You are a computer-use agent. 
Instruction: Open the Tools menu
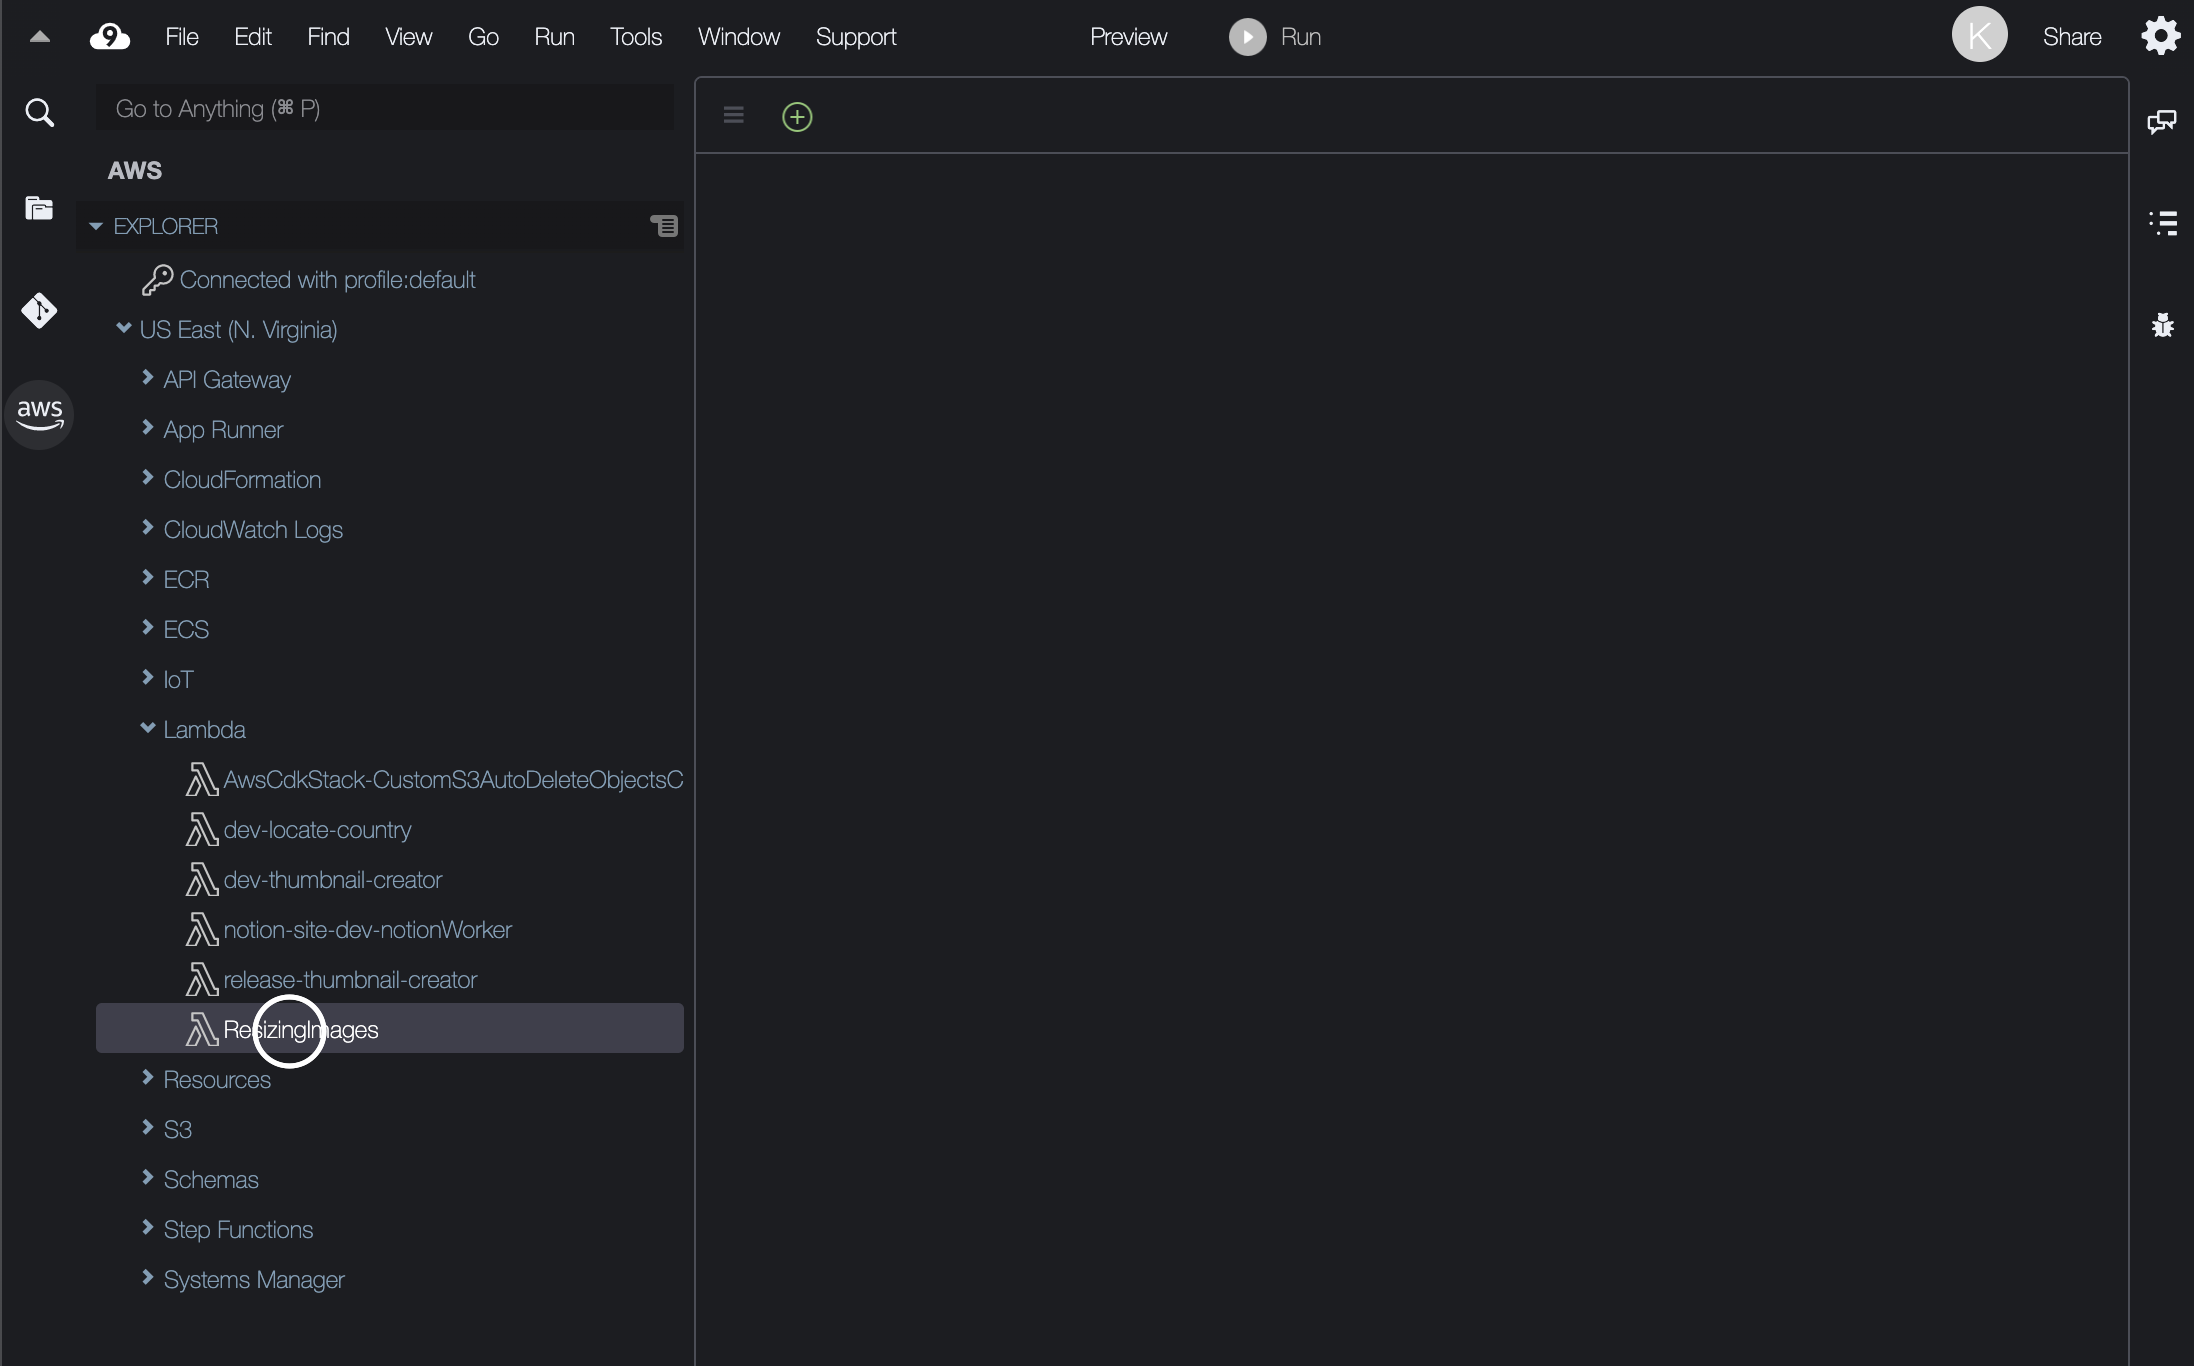click(636, 37)
